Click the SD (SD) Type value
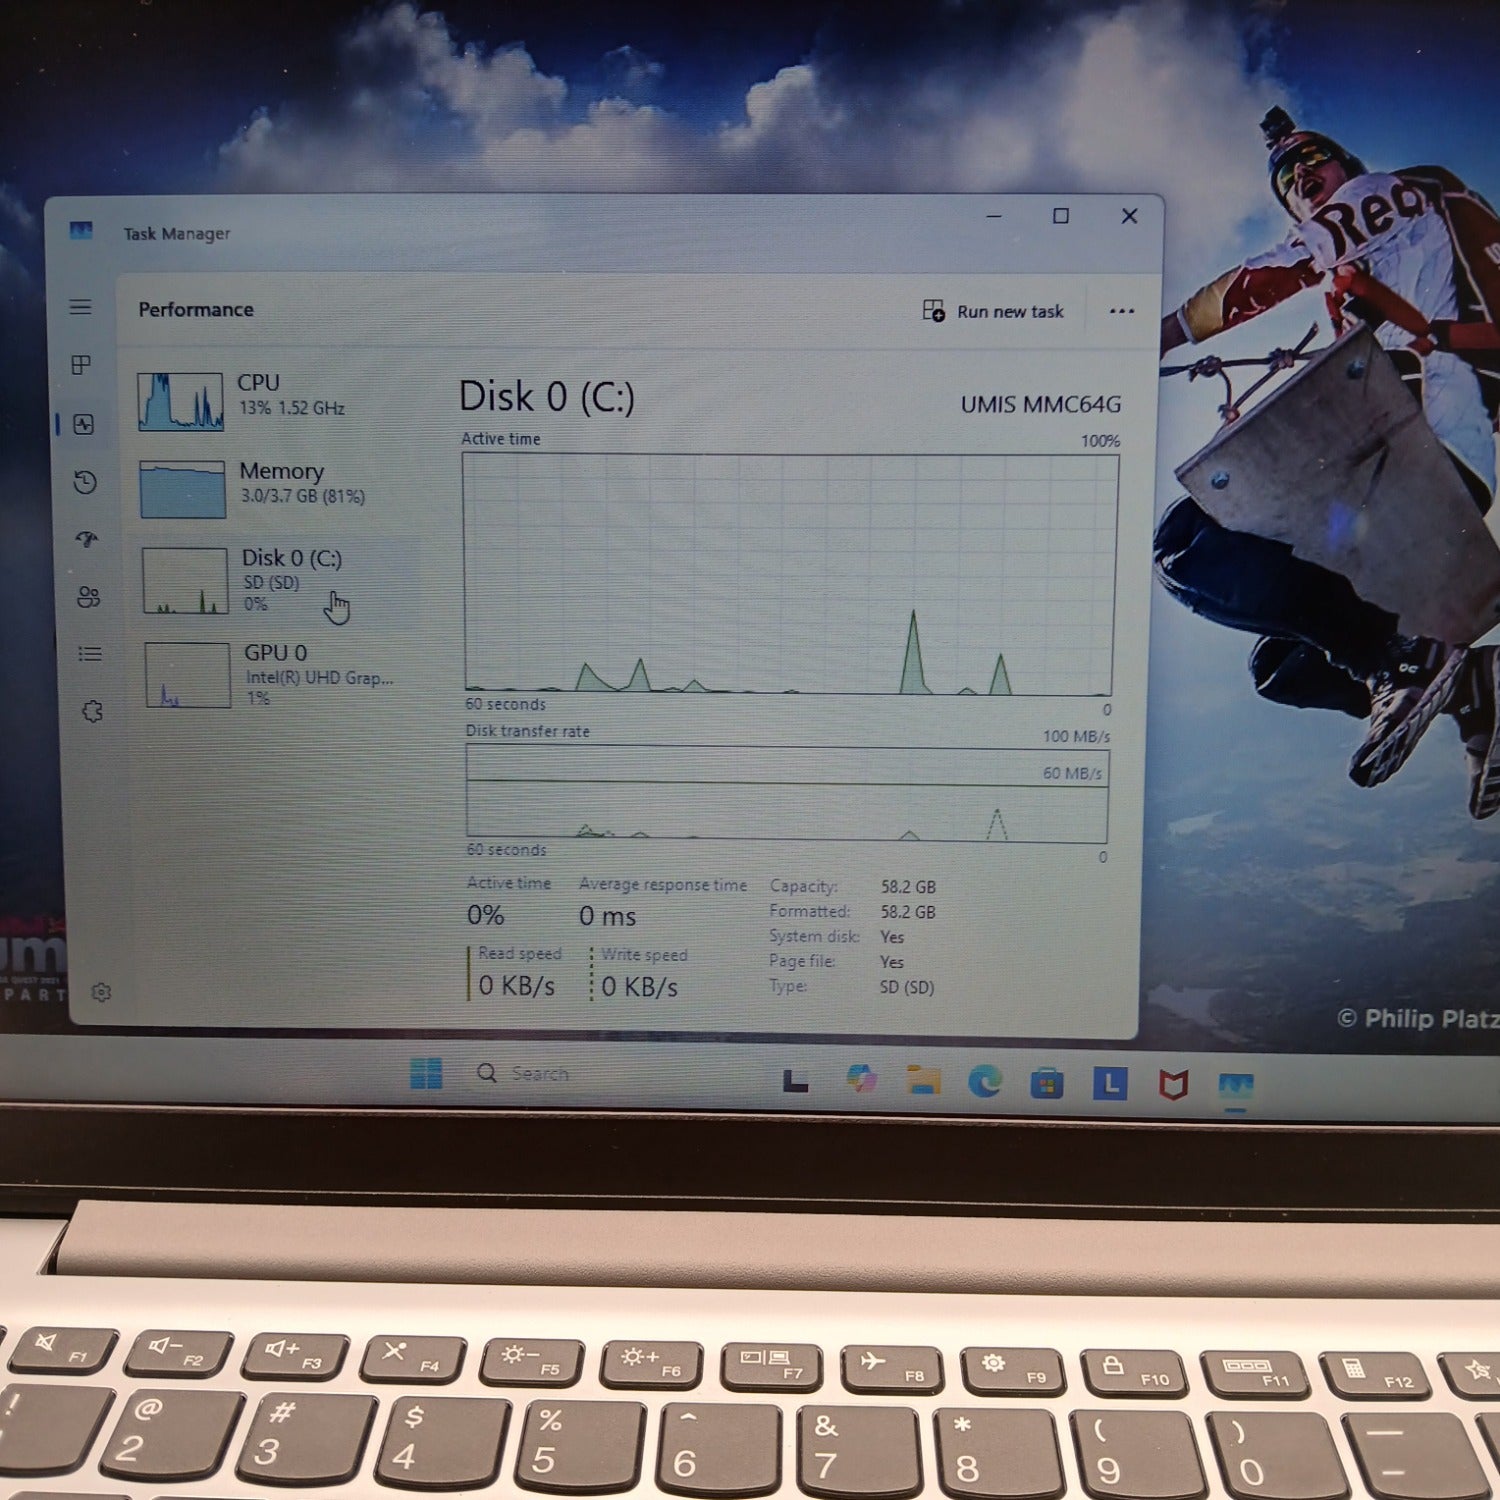Image resolution: width=1500 pixels, height=1500 pixels. point(906,987)
